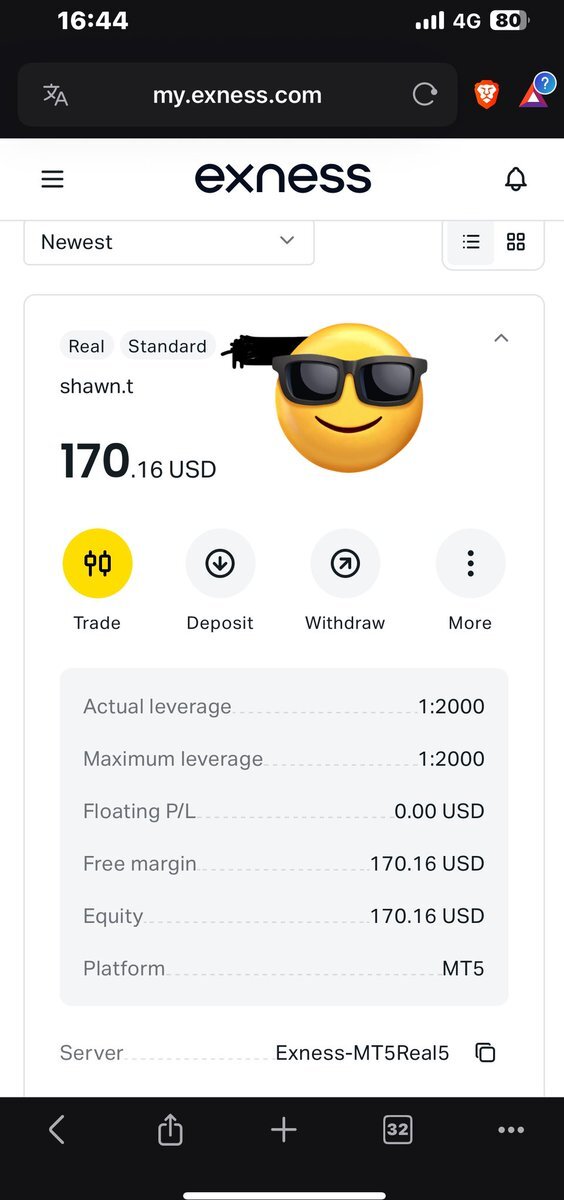The image size is (564, 1200).
Task: Open the More three-dots account options
Action: coord(470,564)
